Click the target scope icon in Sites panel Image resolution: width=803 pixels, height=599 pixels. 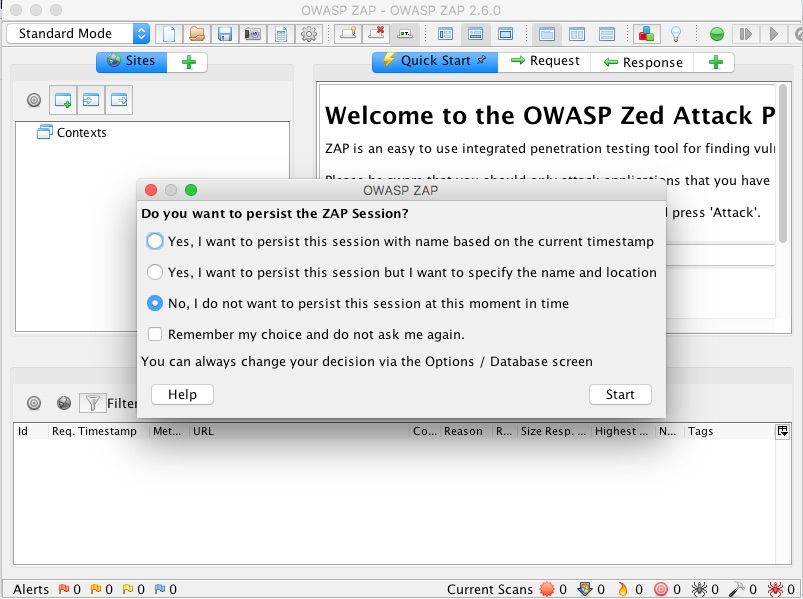pos(34,100)
